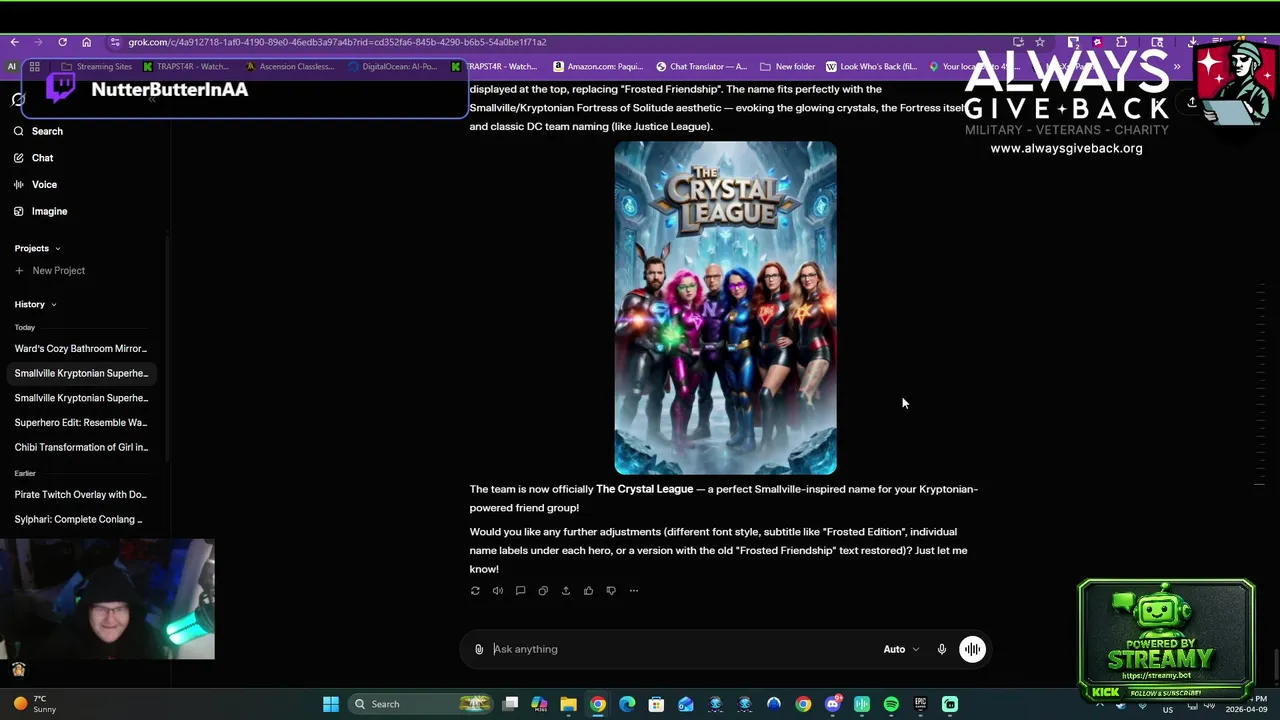The width and height of the screenshot is (1280, 720).
Task: Start dictation with the microphone icon
Action: (942, 649)
